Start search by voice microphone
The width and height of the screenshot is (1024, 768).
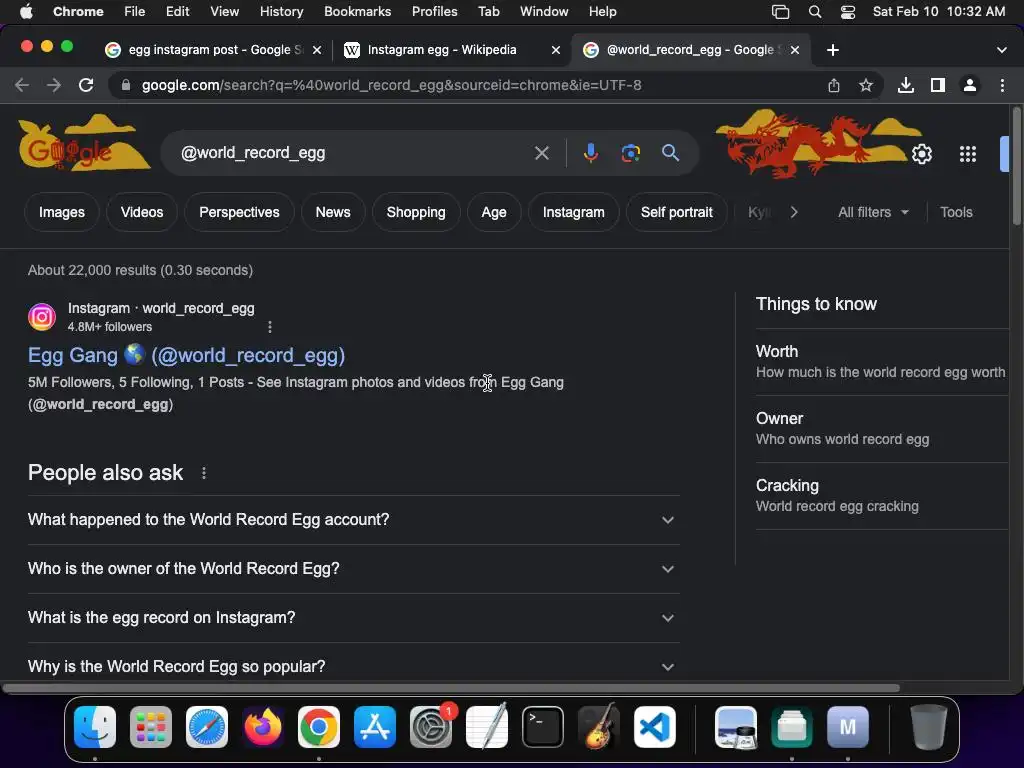coord(590,153)
